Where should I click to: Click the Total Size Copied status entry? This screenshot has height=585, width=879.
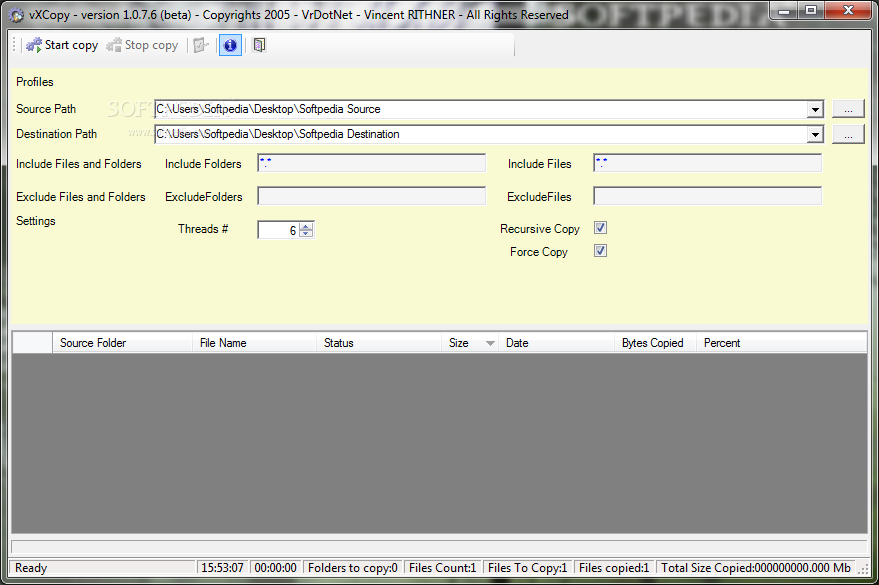(x=756, y=568)
